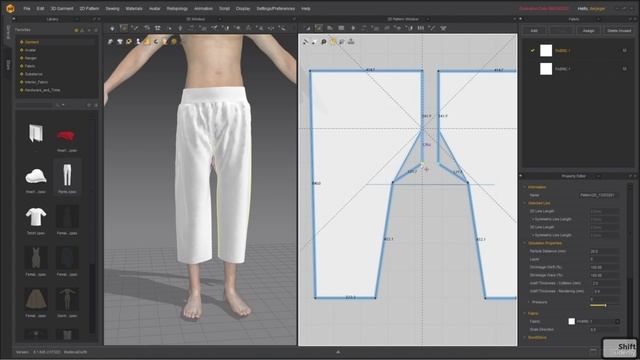This screenshot has width=640, height=360.
Task: Click the second fabric's white color swatch
Action: pyautogui.click(x=546, y=69)
